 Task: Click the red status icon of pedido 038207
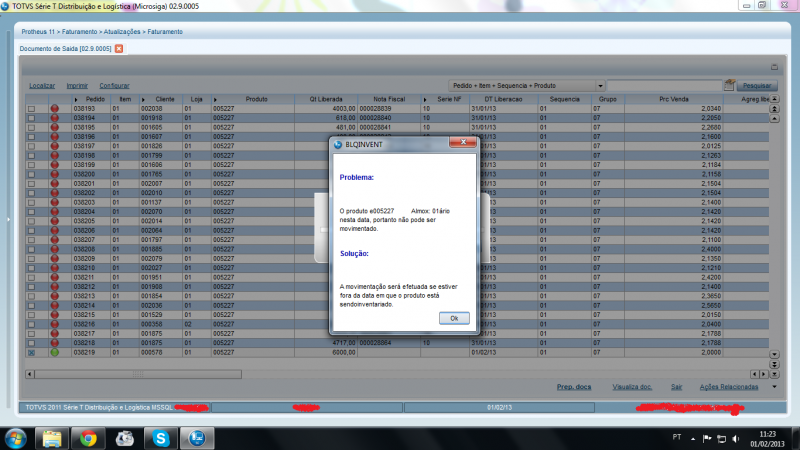pos(55,240)
